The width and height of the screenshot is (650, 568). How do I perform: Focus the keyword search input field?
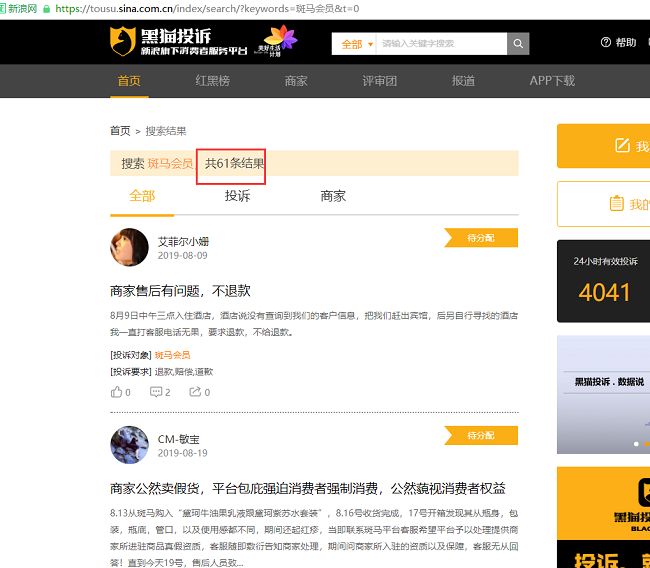441,44
